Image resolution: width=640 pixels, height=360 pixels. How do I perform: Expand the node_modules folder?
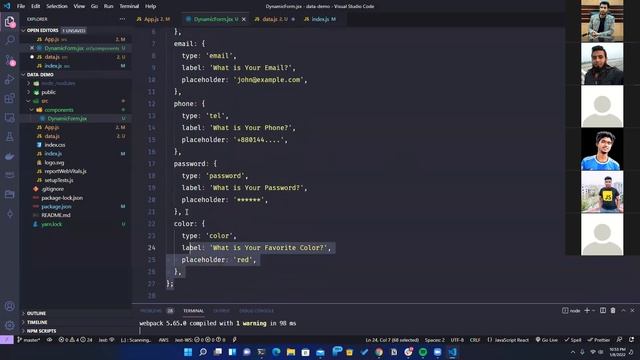29,83
